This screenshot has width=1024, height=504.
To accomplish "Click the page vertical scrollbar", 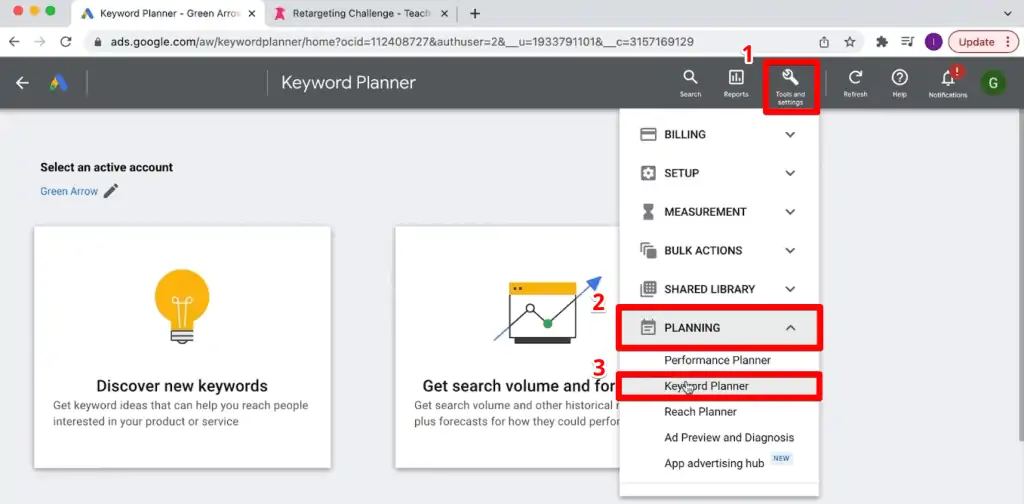I will click(x=1019, y=274).
